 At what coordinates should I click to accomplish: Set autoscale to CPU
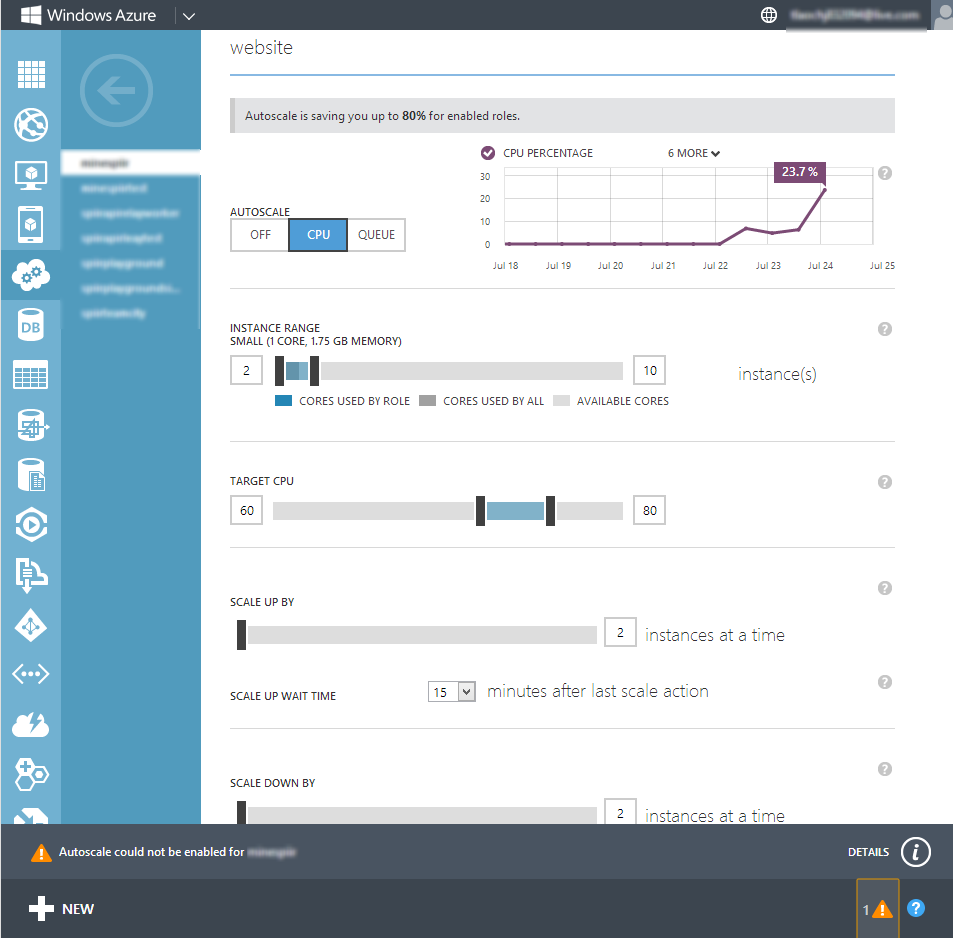click(x=318, y=235)
